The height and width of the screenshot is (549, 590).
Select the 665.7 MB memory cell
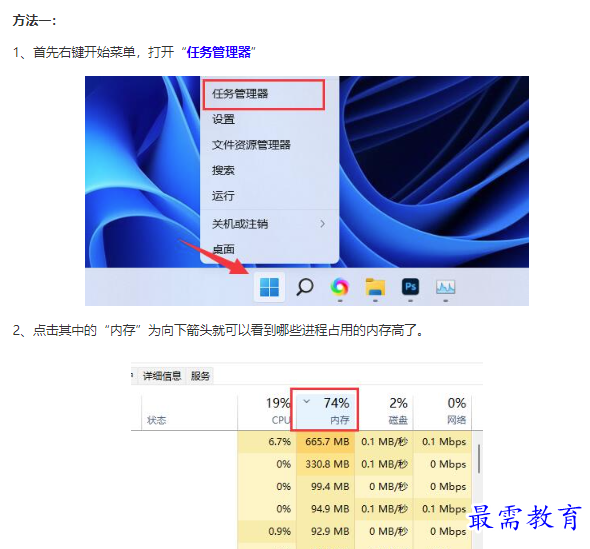(325, 441)
